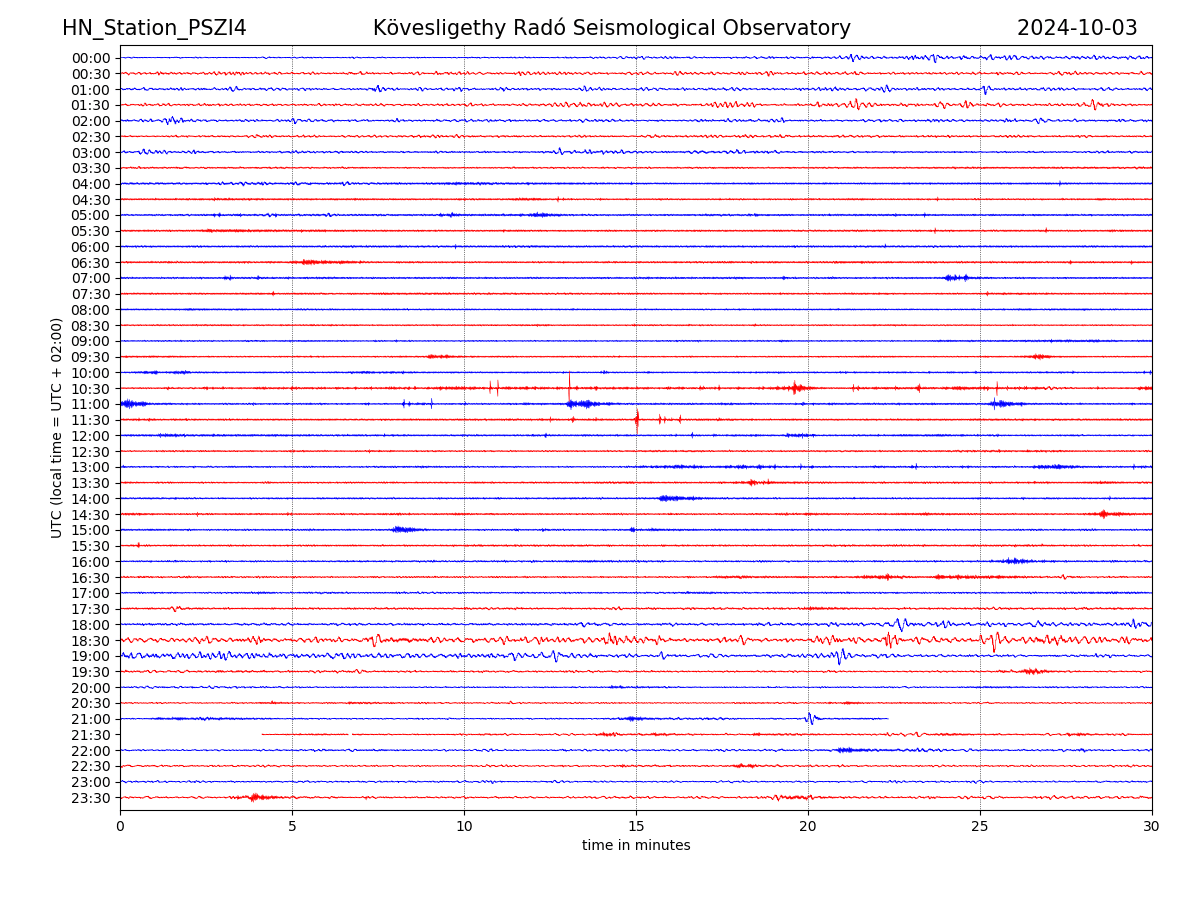Click the x-axis tick labeled 15
Screen dimensions: 1200x900
[x=636, y=827]
